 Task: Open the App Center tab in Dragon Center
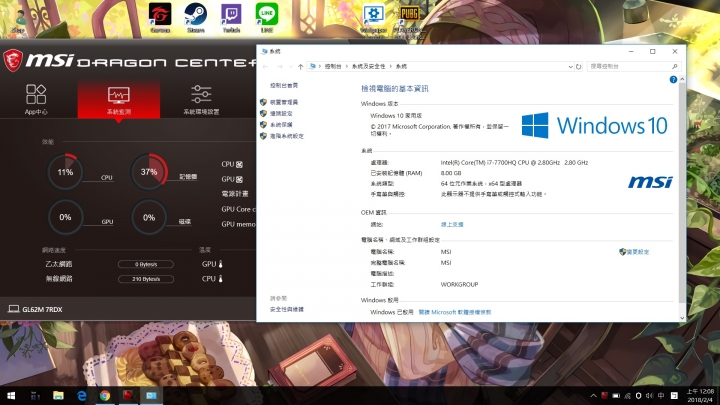(36, 99)
